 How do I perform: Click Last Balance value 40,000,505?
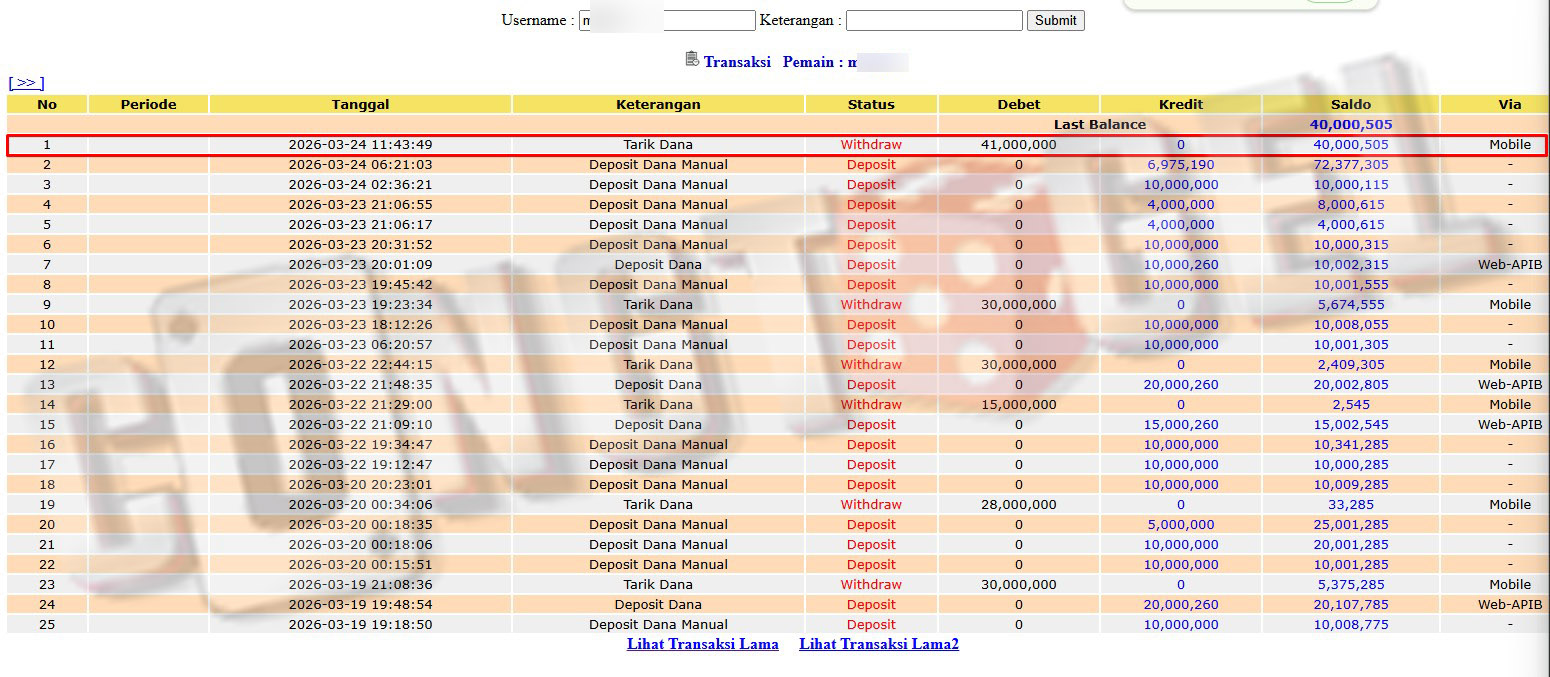[1351, 125]
